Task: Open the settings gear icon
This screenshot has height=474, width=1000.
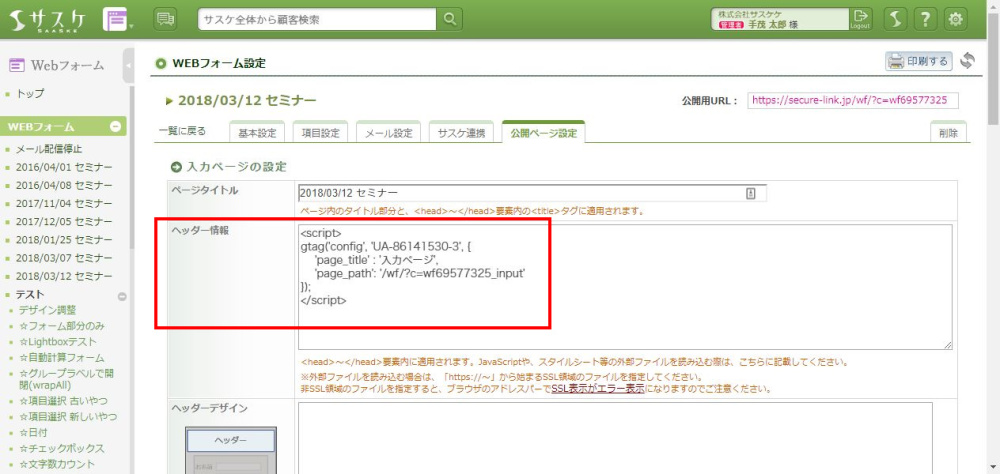Action: point(955,19)
